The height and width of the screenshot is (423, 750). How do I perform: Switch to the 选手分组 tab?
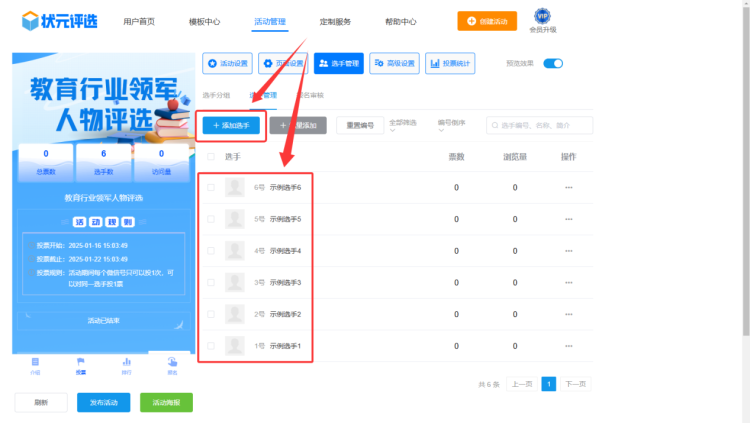pyautogui.click(x=216, y=95)
